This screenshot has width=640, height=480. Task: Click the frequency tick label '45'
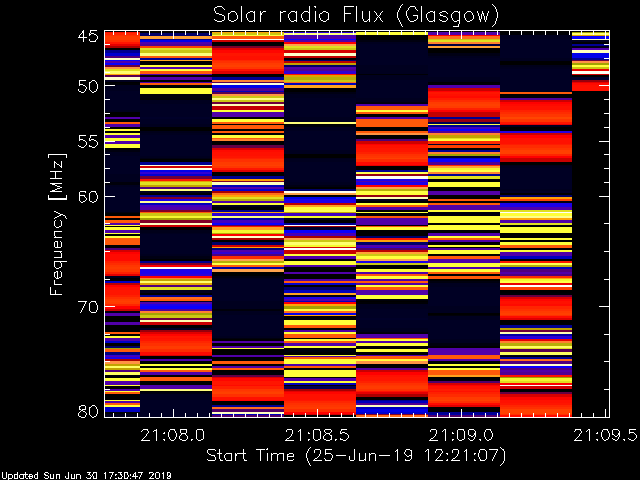(88, 36)
